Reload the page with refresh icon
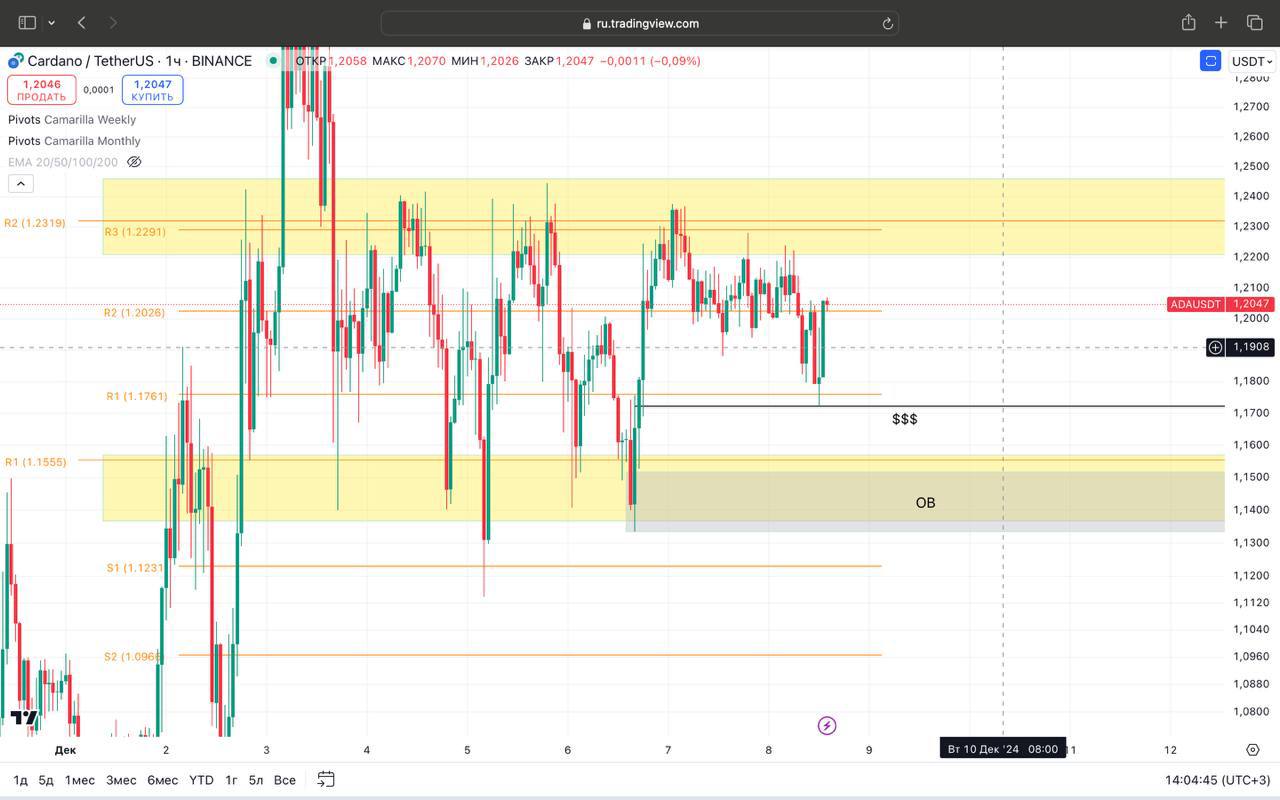Image resolution: width=1280 pixels, height=800 pixels. point(887,23)
